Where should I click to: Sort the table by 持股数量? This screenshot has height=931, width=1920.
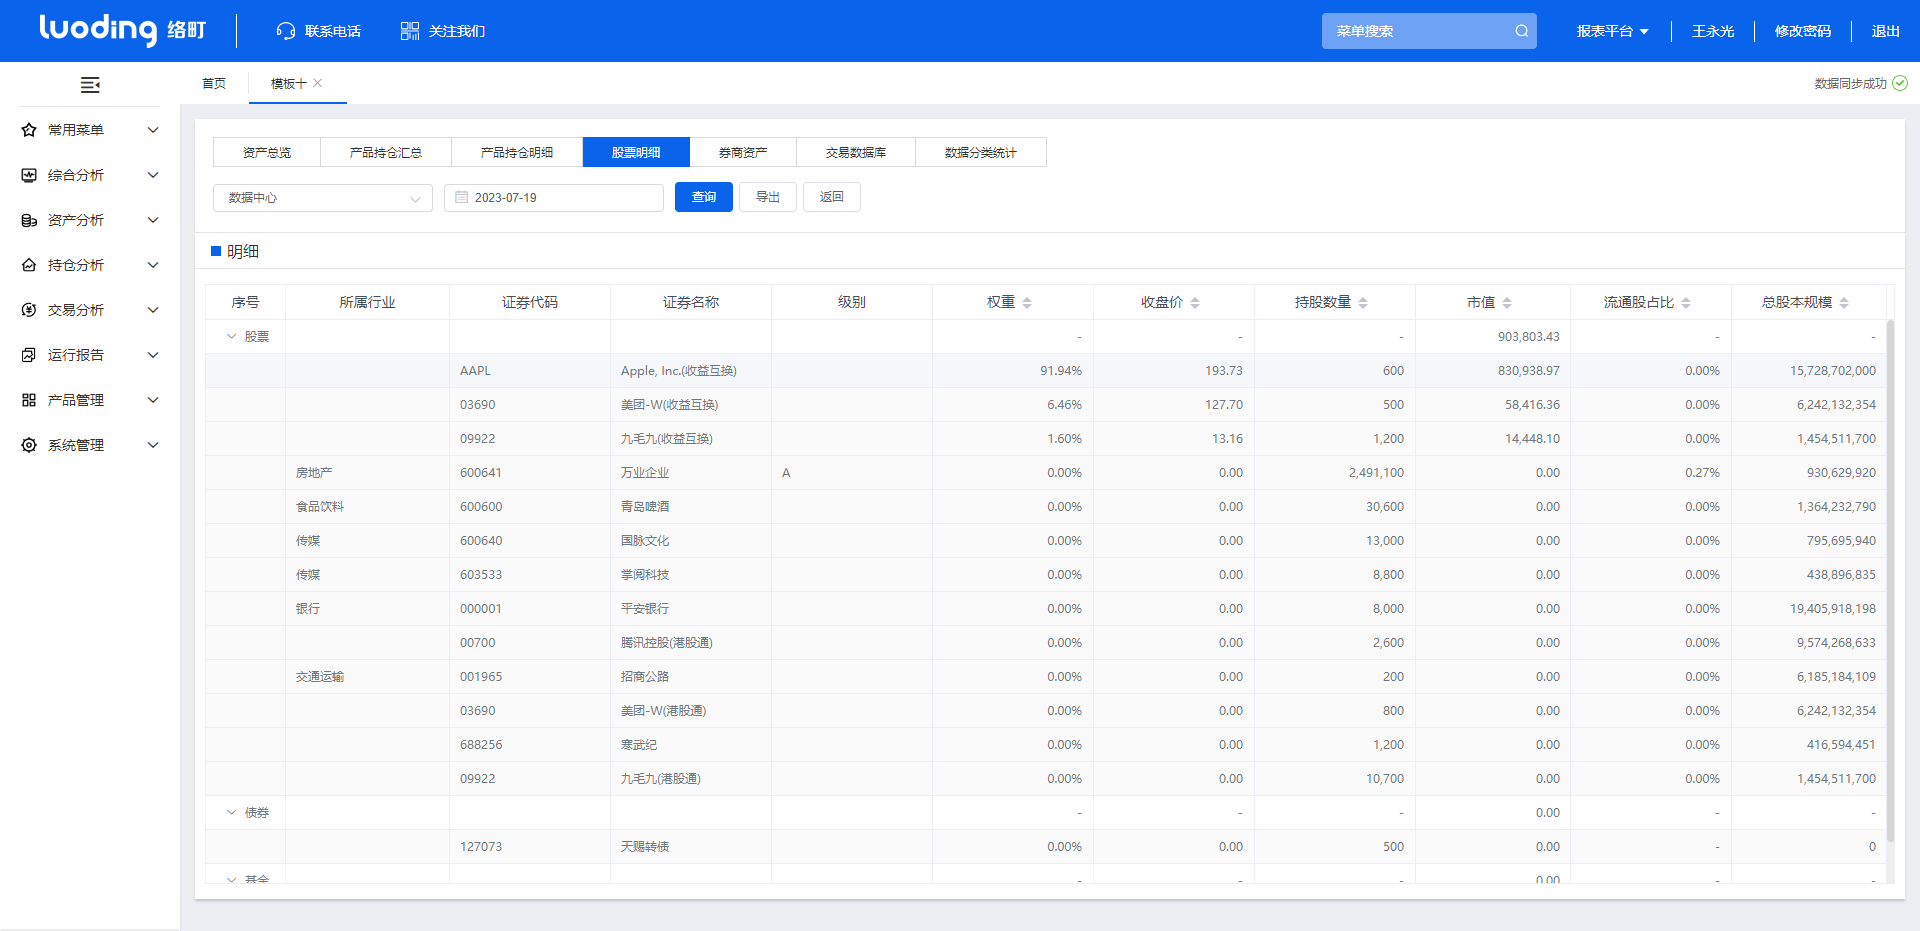tap(1363, 303)
